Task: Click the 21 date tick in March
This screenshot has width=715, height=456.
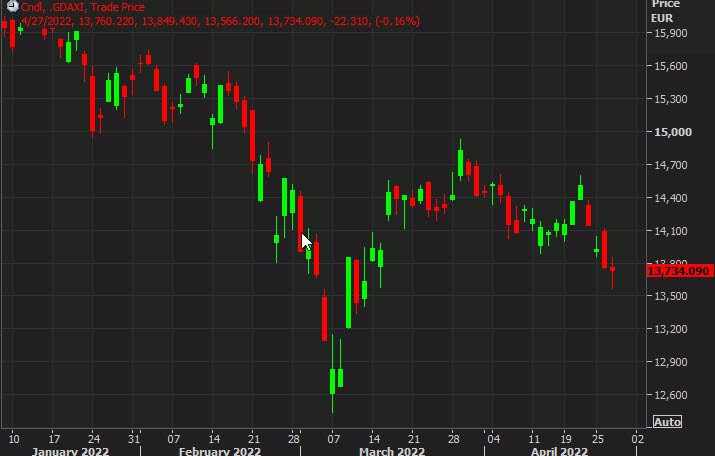Action: tap(413, 439)
